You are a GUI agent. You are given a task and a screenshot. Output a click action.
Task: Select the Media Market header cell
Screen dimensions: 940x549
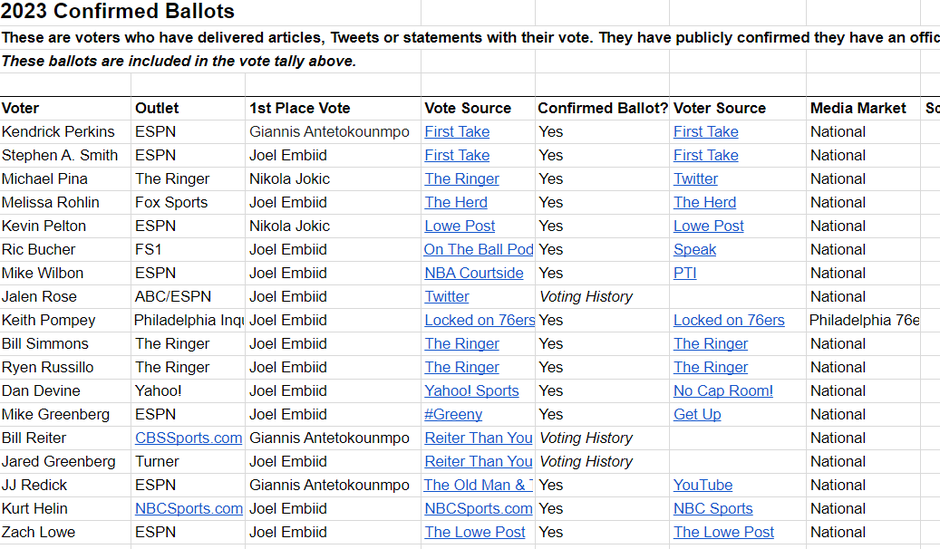point(858,108)
